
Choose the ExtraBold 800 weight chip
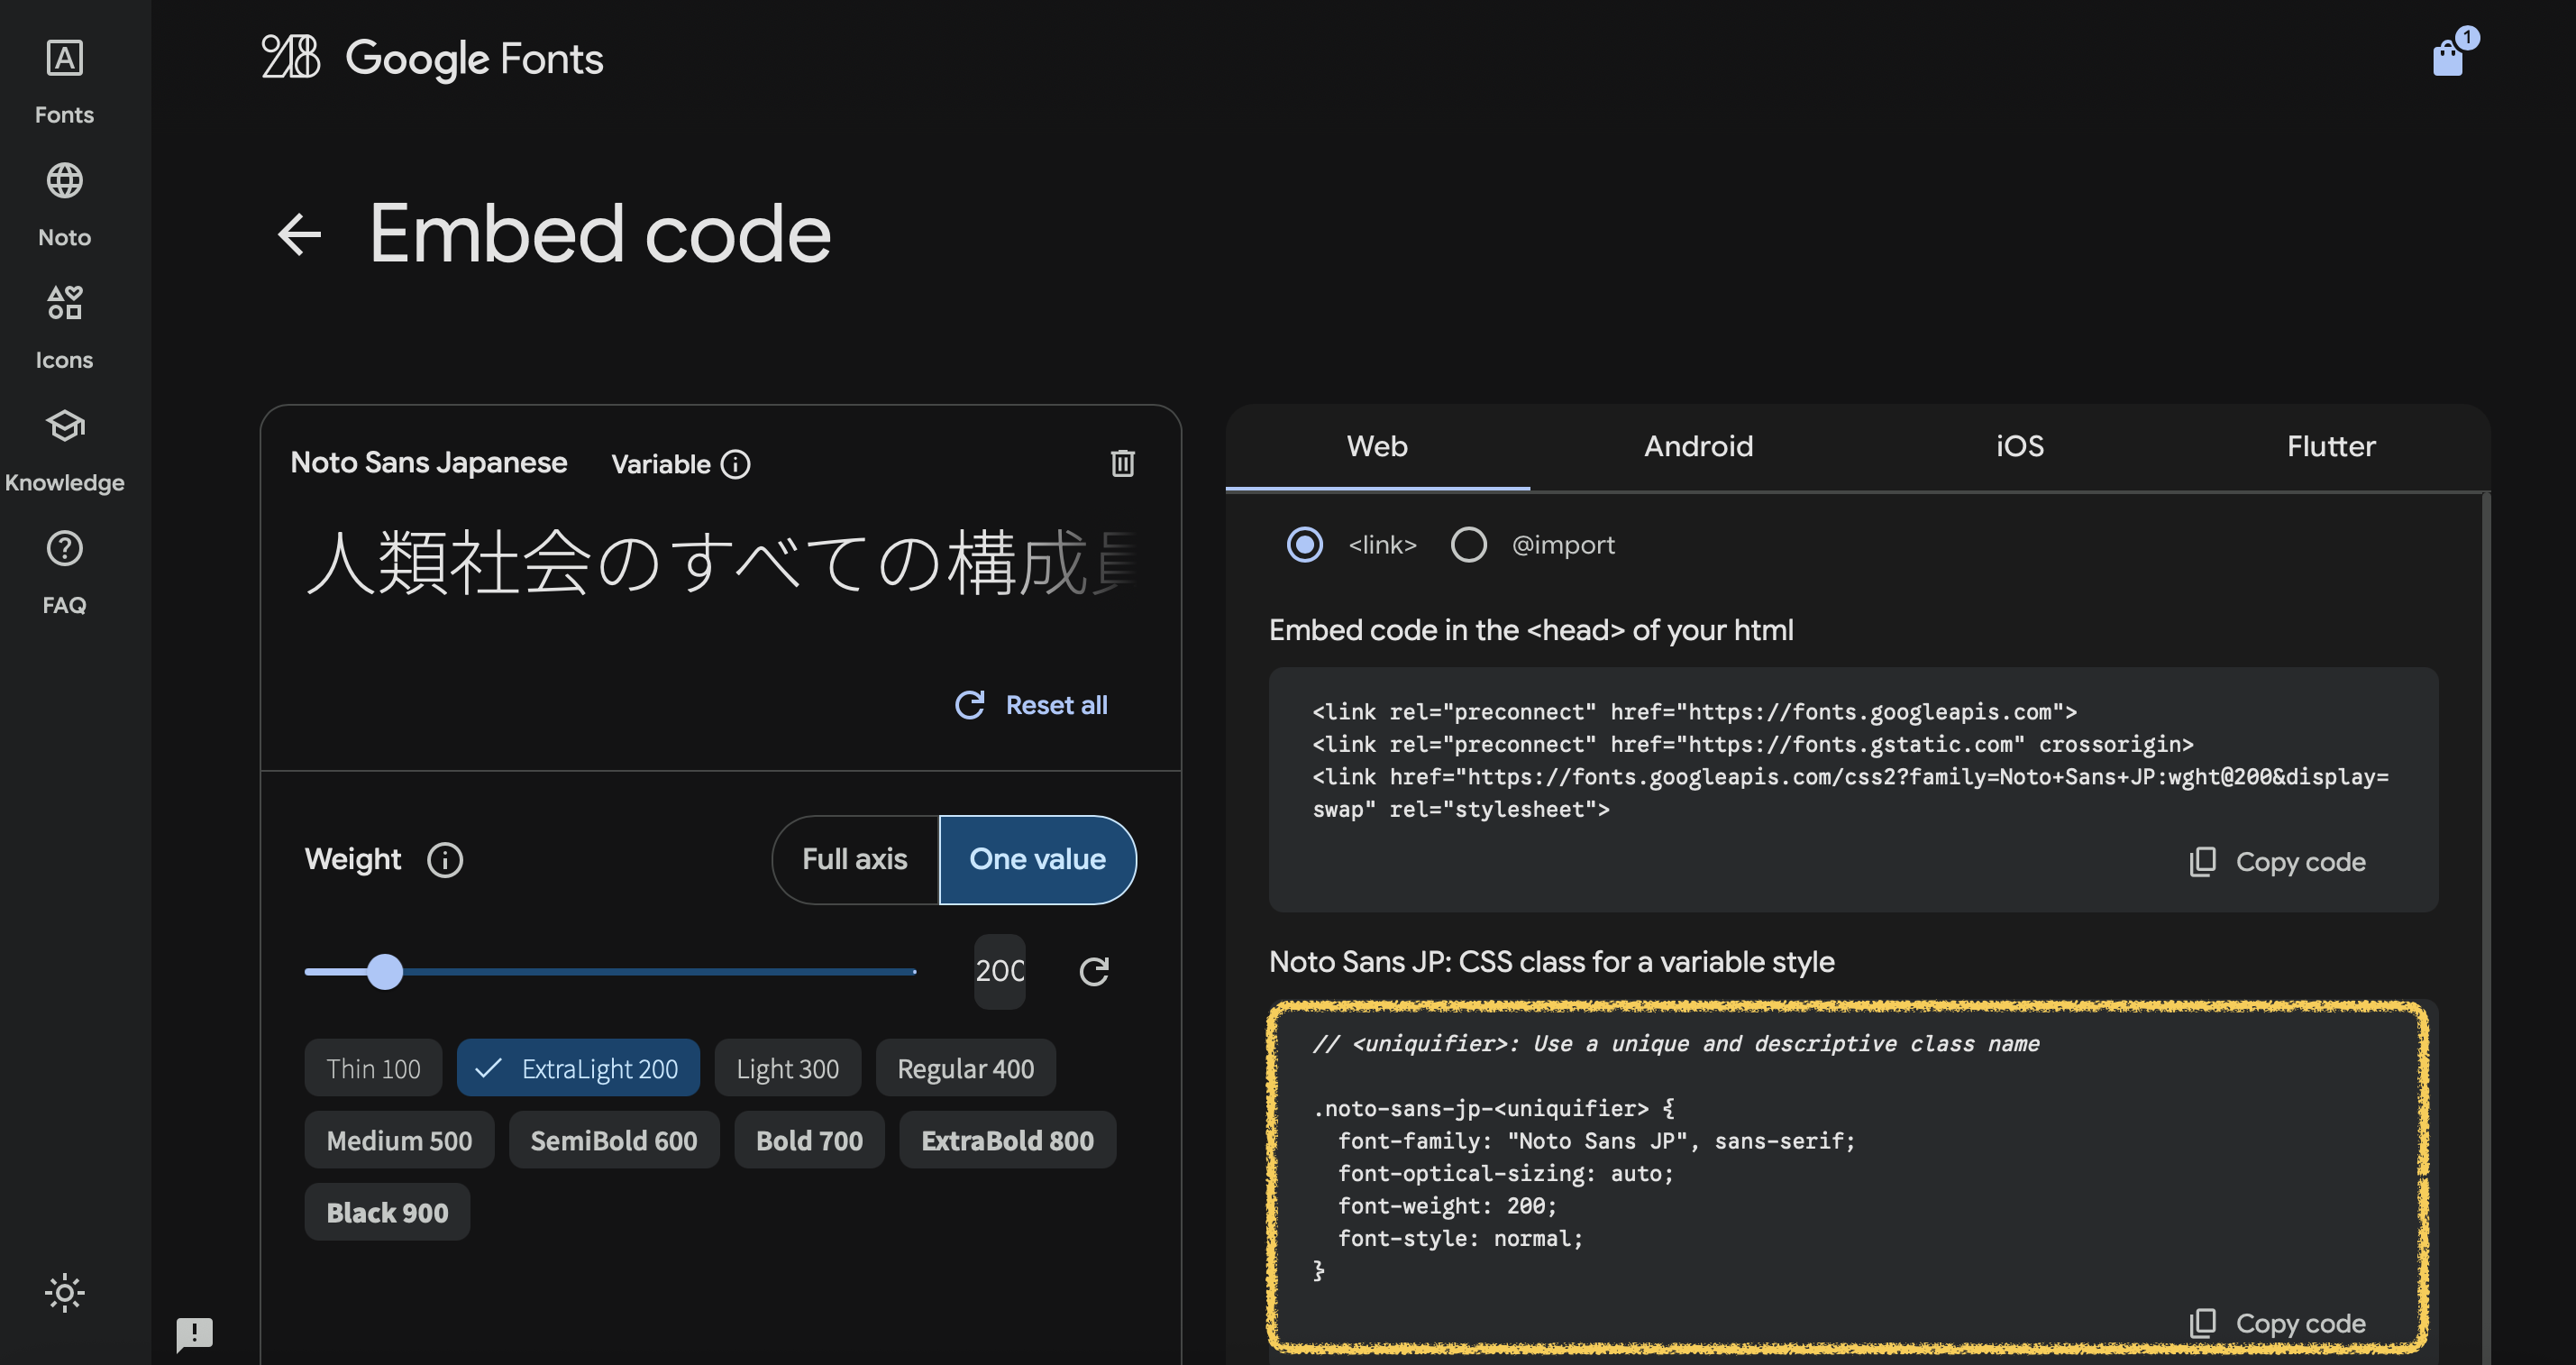[x=1007, y=1140]
